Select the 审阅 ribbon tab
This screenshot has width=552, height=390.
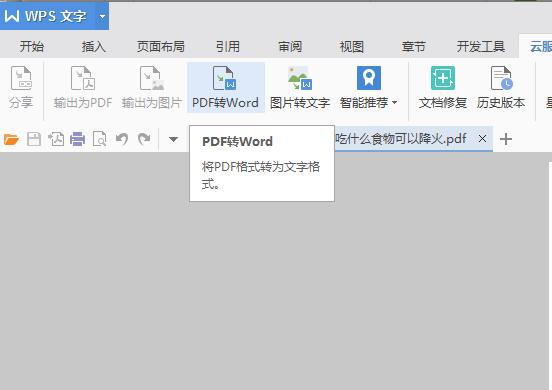tap(290, 46)
